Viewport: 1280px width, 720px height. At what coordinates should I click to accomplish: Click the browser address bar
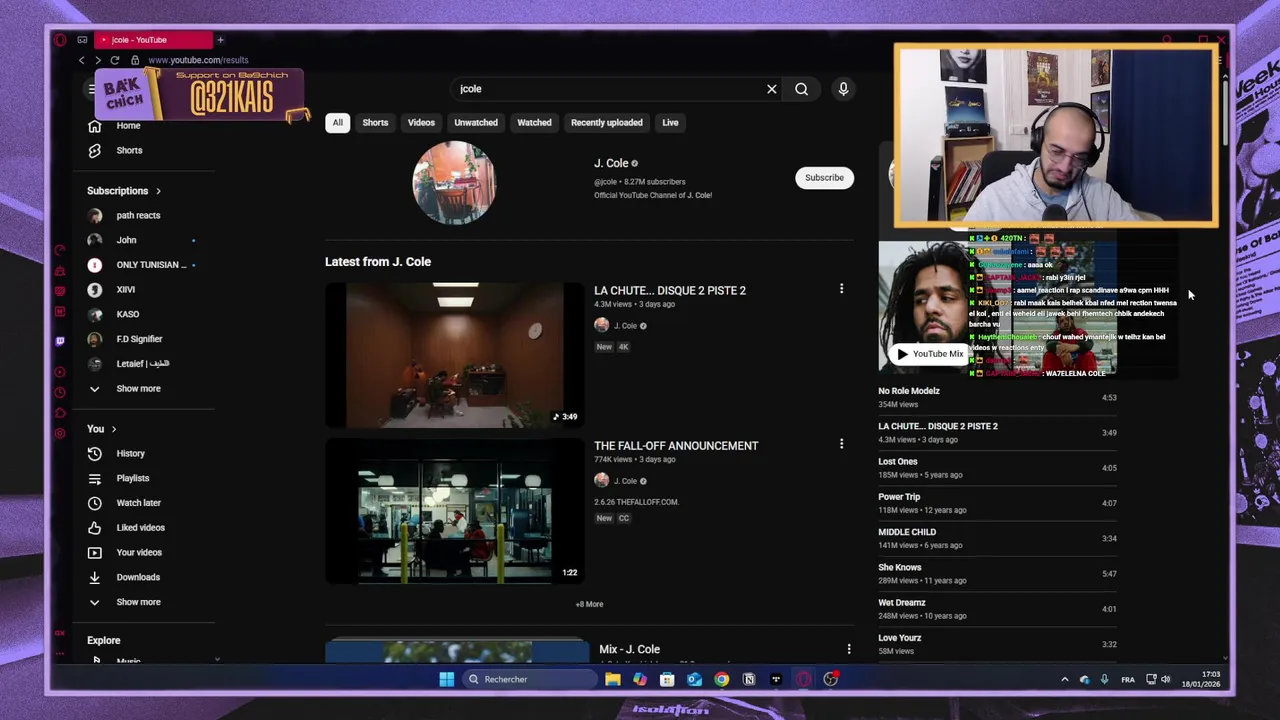click(198, 60)
